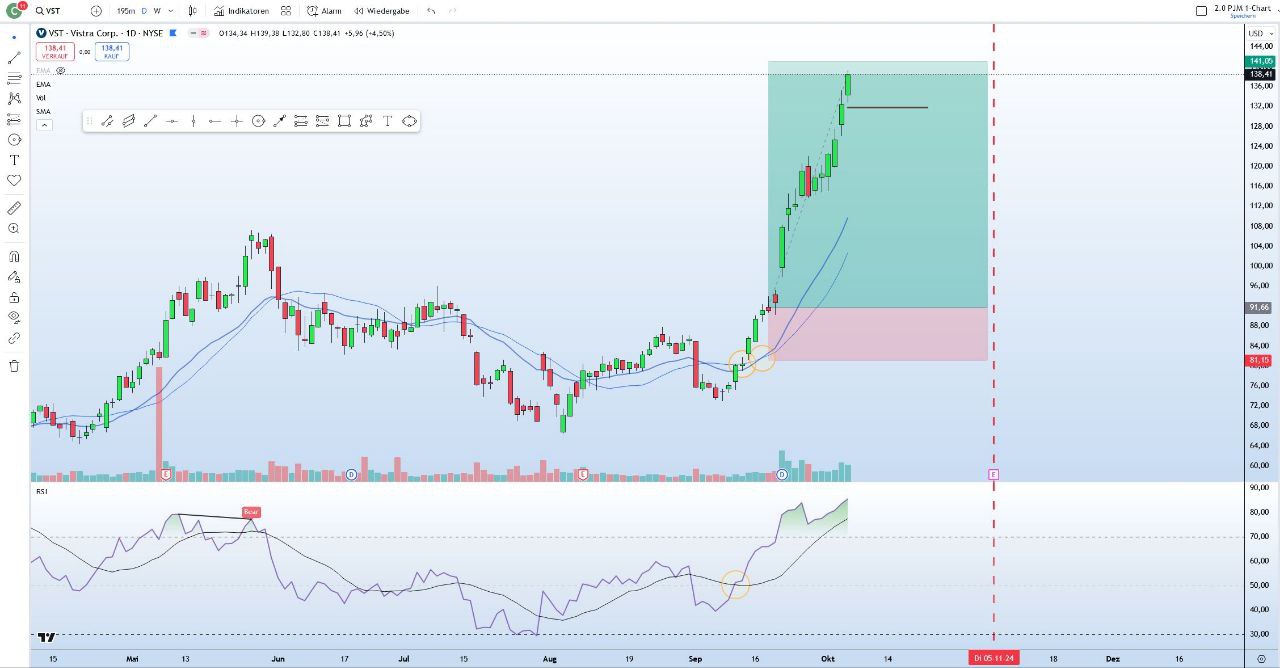Select the rectangle shape in floating toolbar
1280x668 pixels.
click(x=344, y=121)
